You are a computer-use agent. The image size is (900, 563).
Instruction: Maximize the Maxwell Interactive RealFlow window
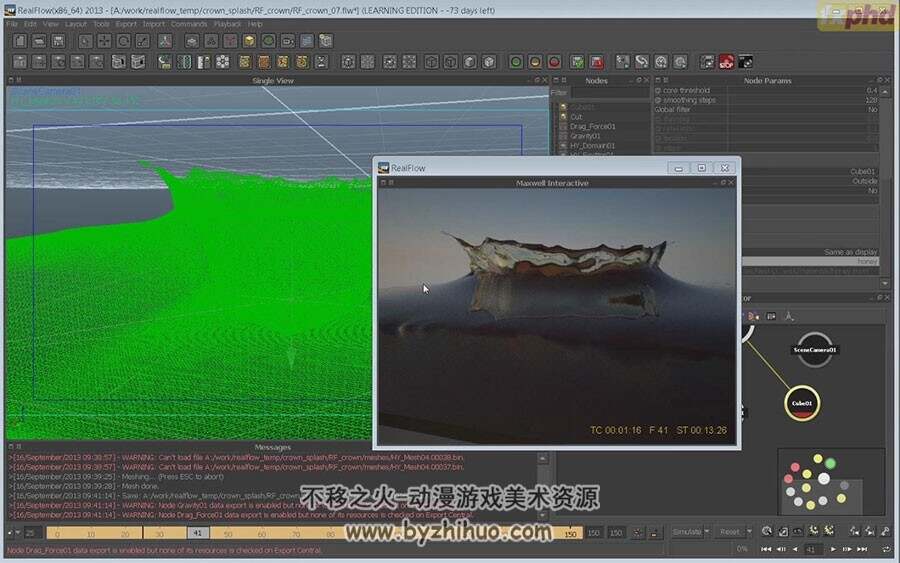[701, 168]
